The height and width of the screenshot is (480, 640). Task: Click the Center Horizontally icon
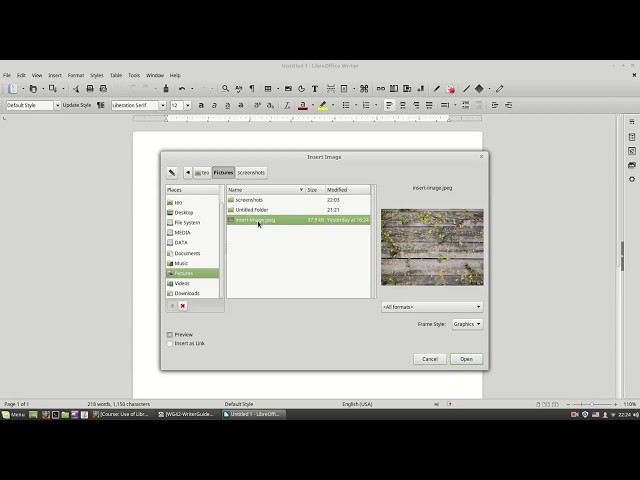tap(402, 105)
